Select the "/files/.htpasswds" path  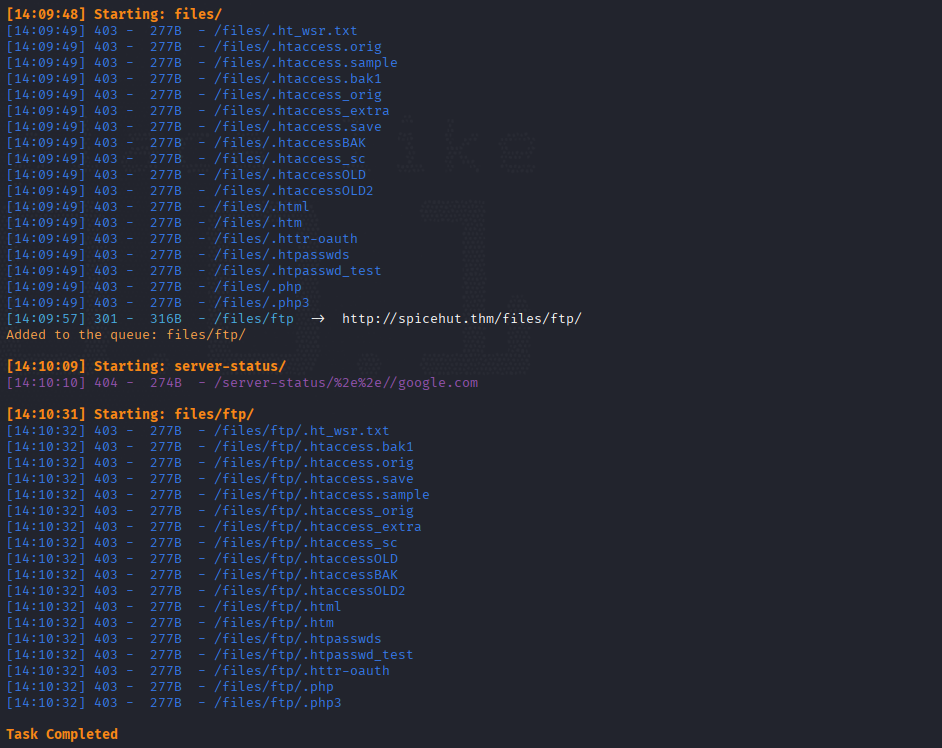coord(282,255)
